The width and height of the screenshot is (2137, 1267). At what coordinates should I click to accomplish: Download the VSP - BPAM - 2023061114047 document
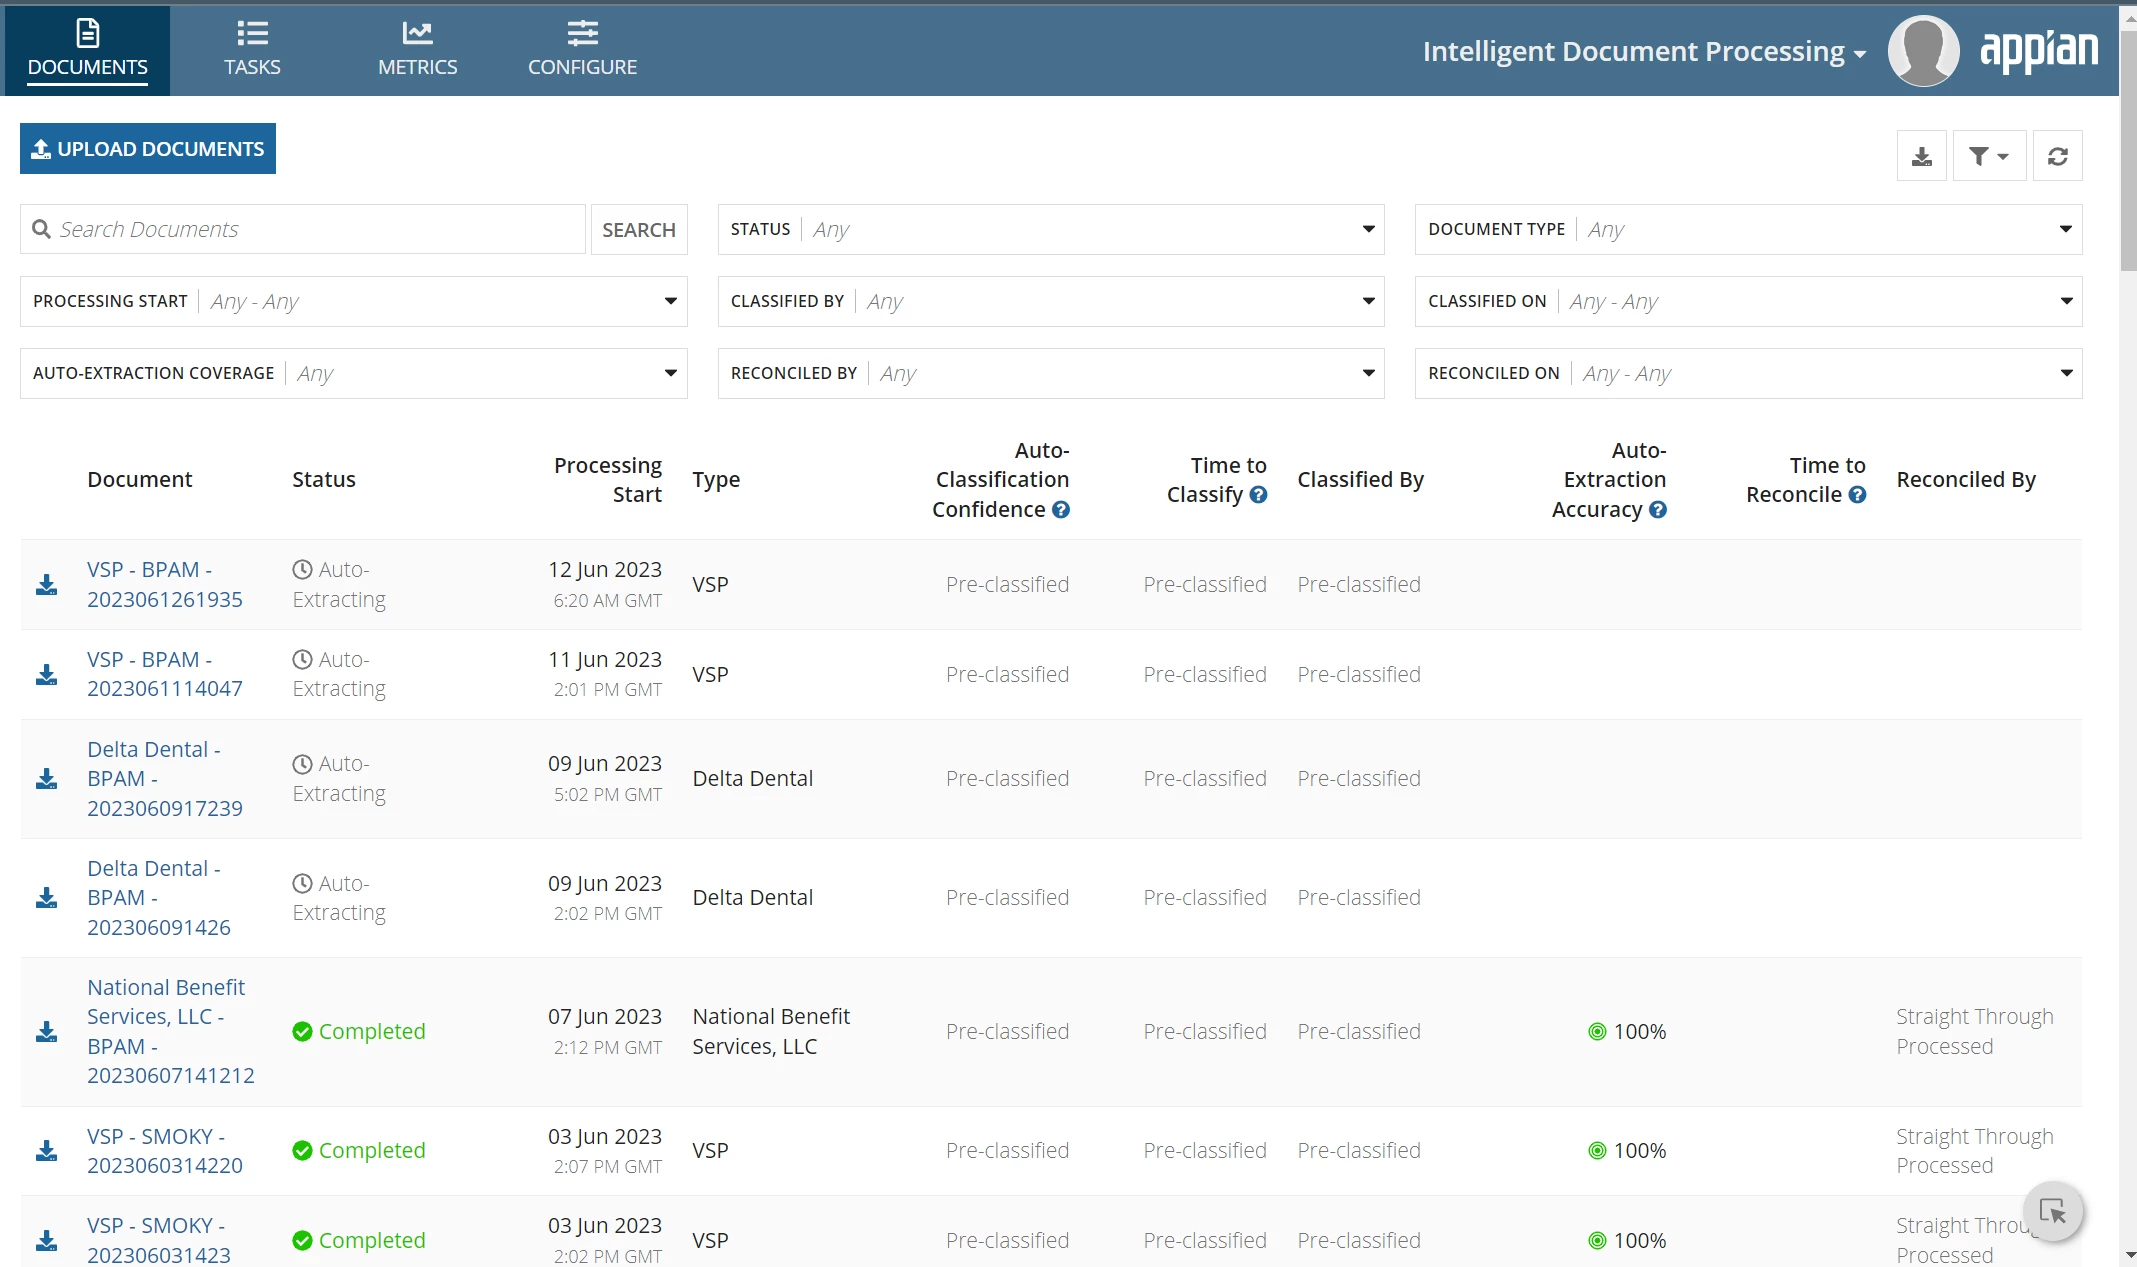pyautogui.click(x=46, y=675)
